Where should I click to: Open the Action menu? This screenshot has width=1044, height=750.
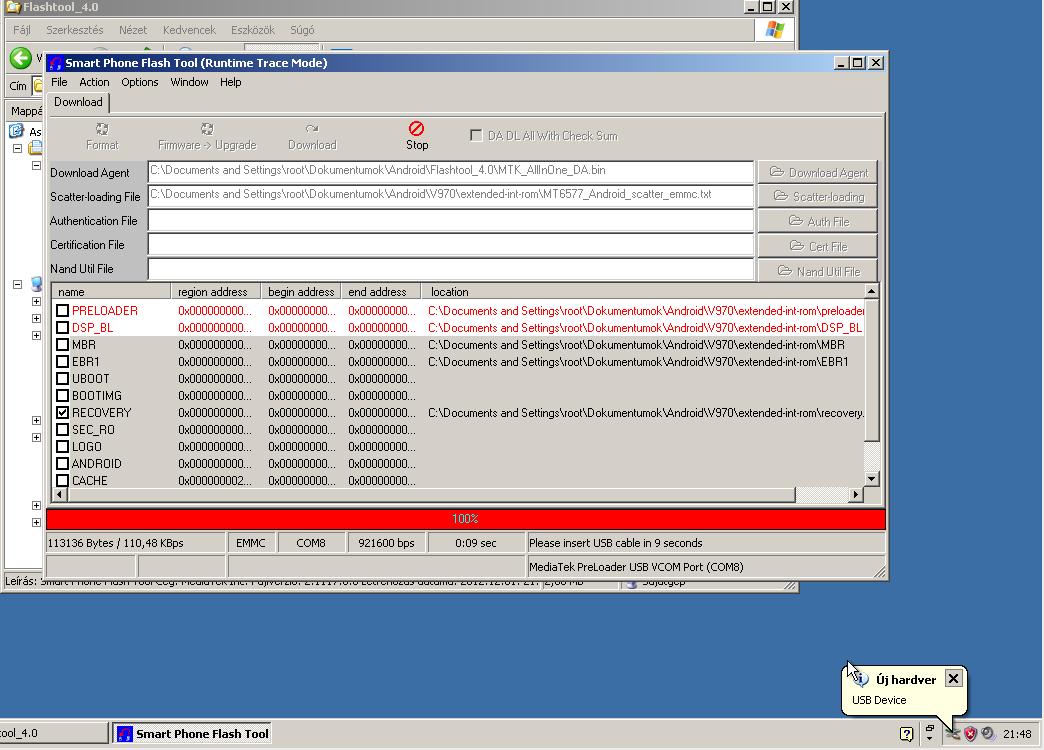point(94,82)
